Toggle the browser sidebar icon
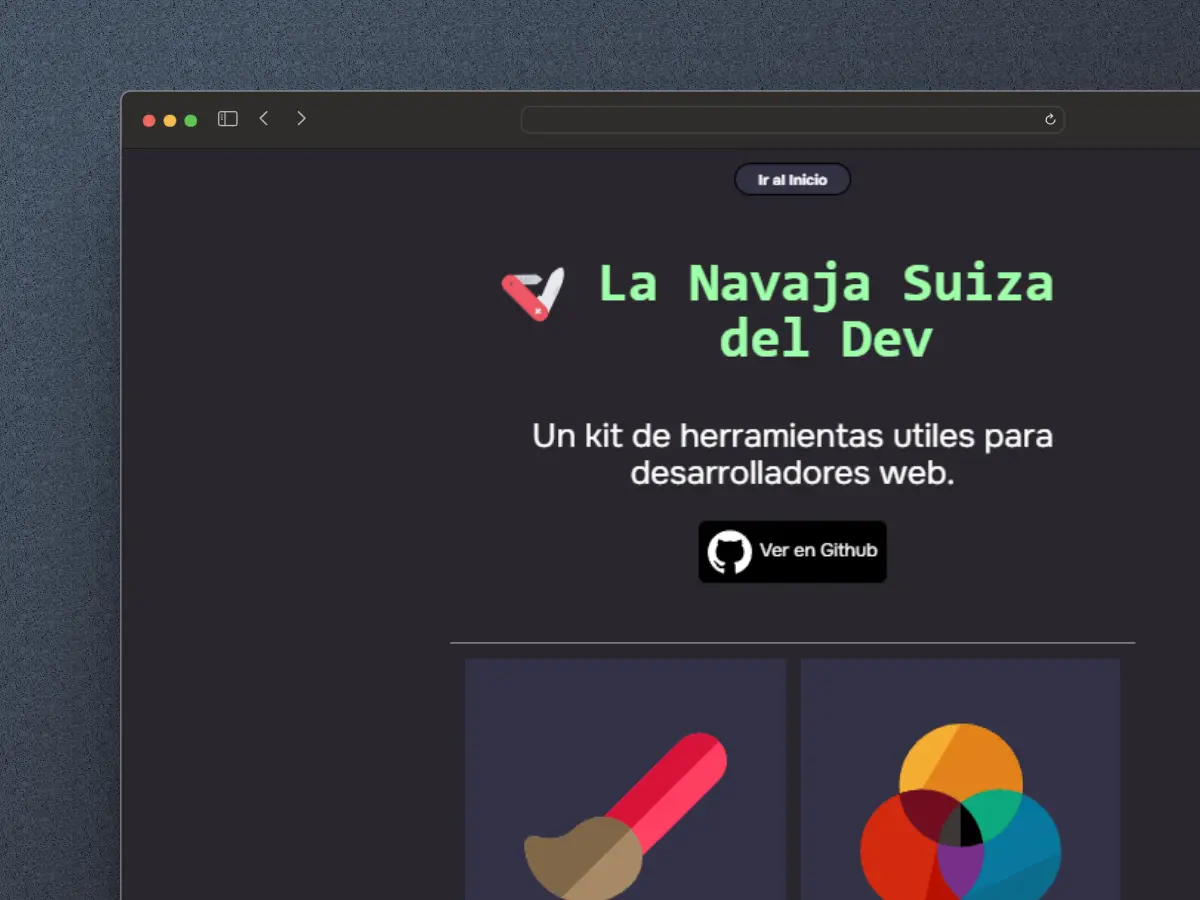The height and width of the screenshot is (900, 1200). [227, 118]
